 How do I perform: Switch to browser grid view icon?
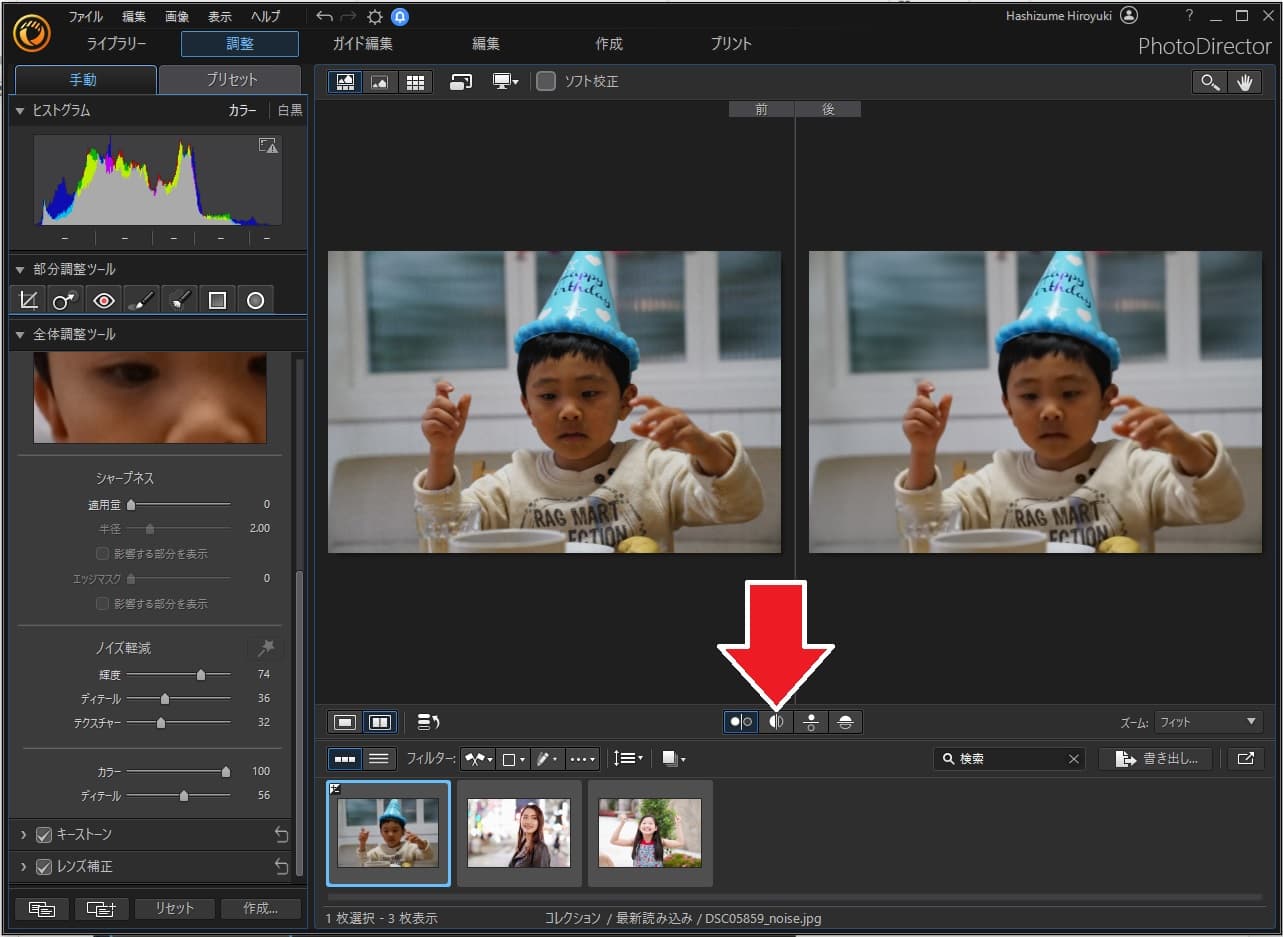pyautogui.click(x=415, y=82)
